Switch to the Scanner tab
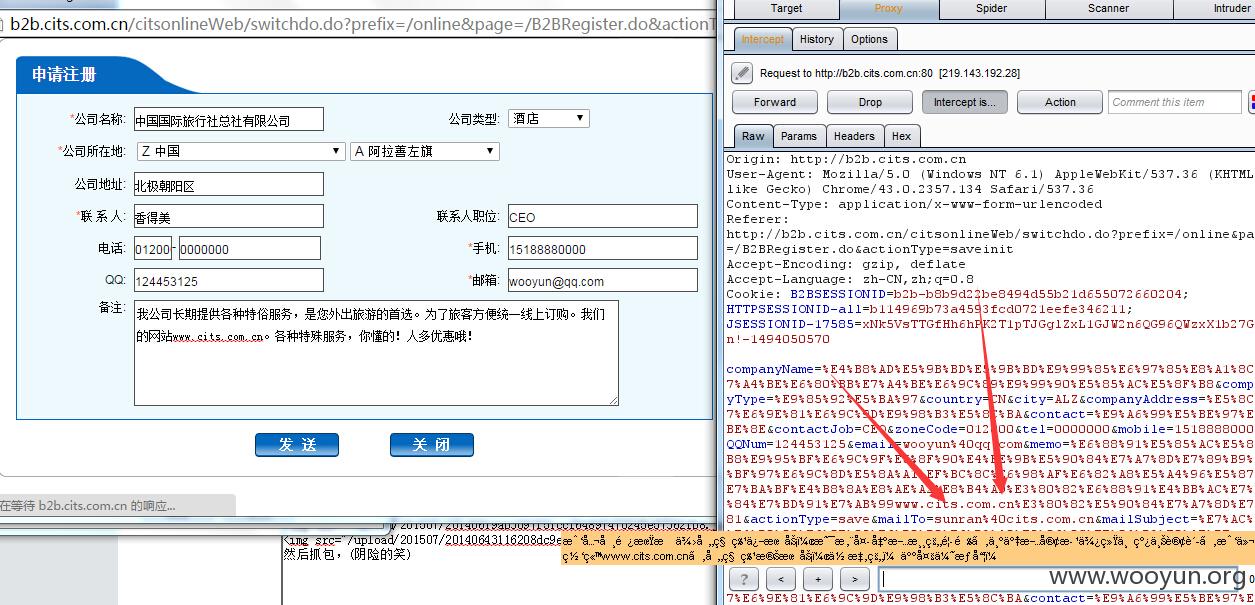The width and height of the screenshot is (1255, 605). point(1108,8)
